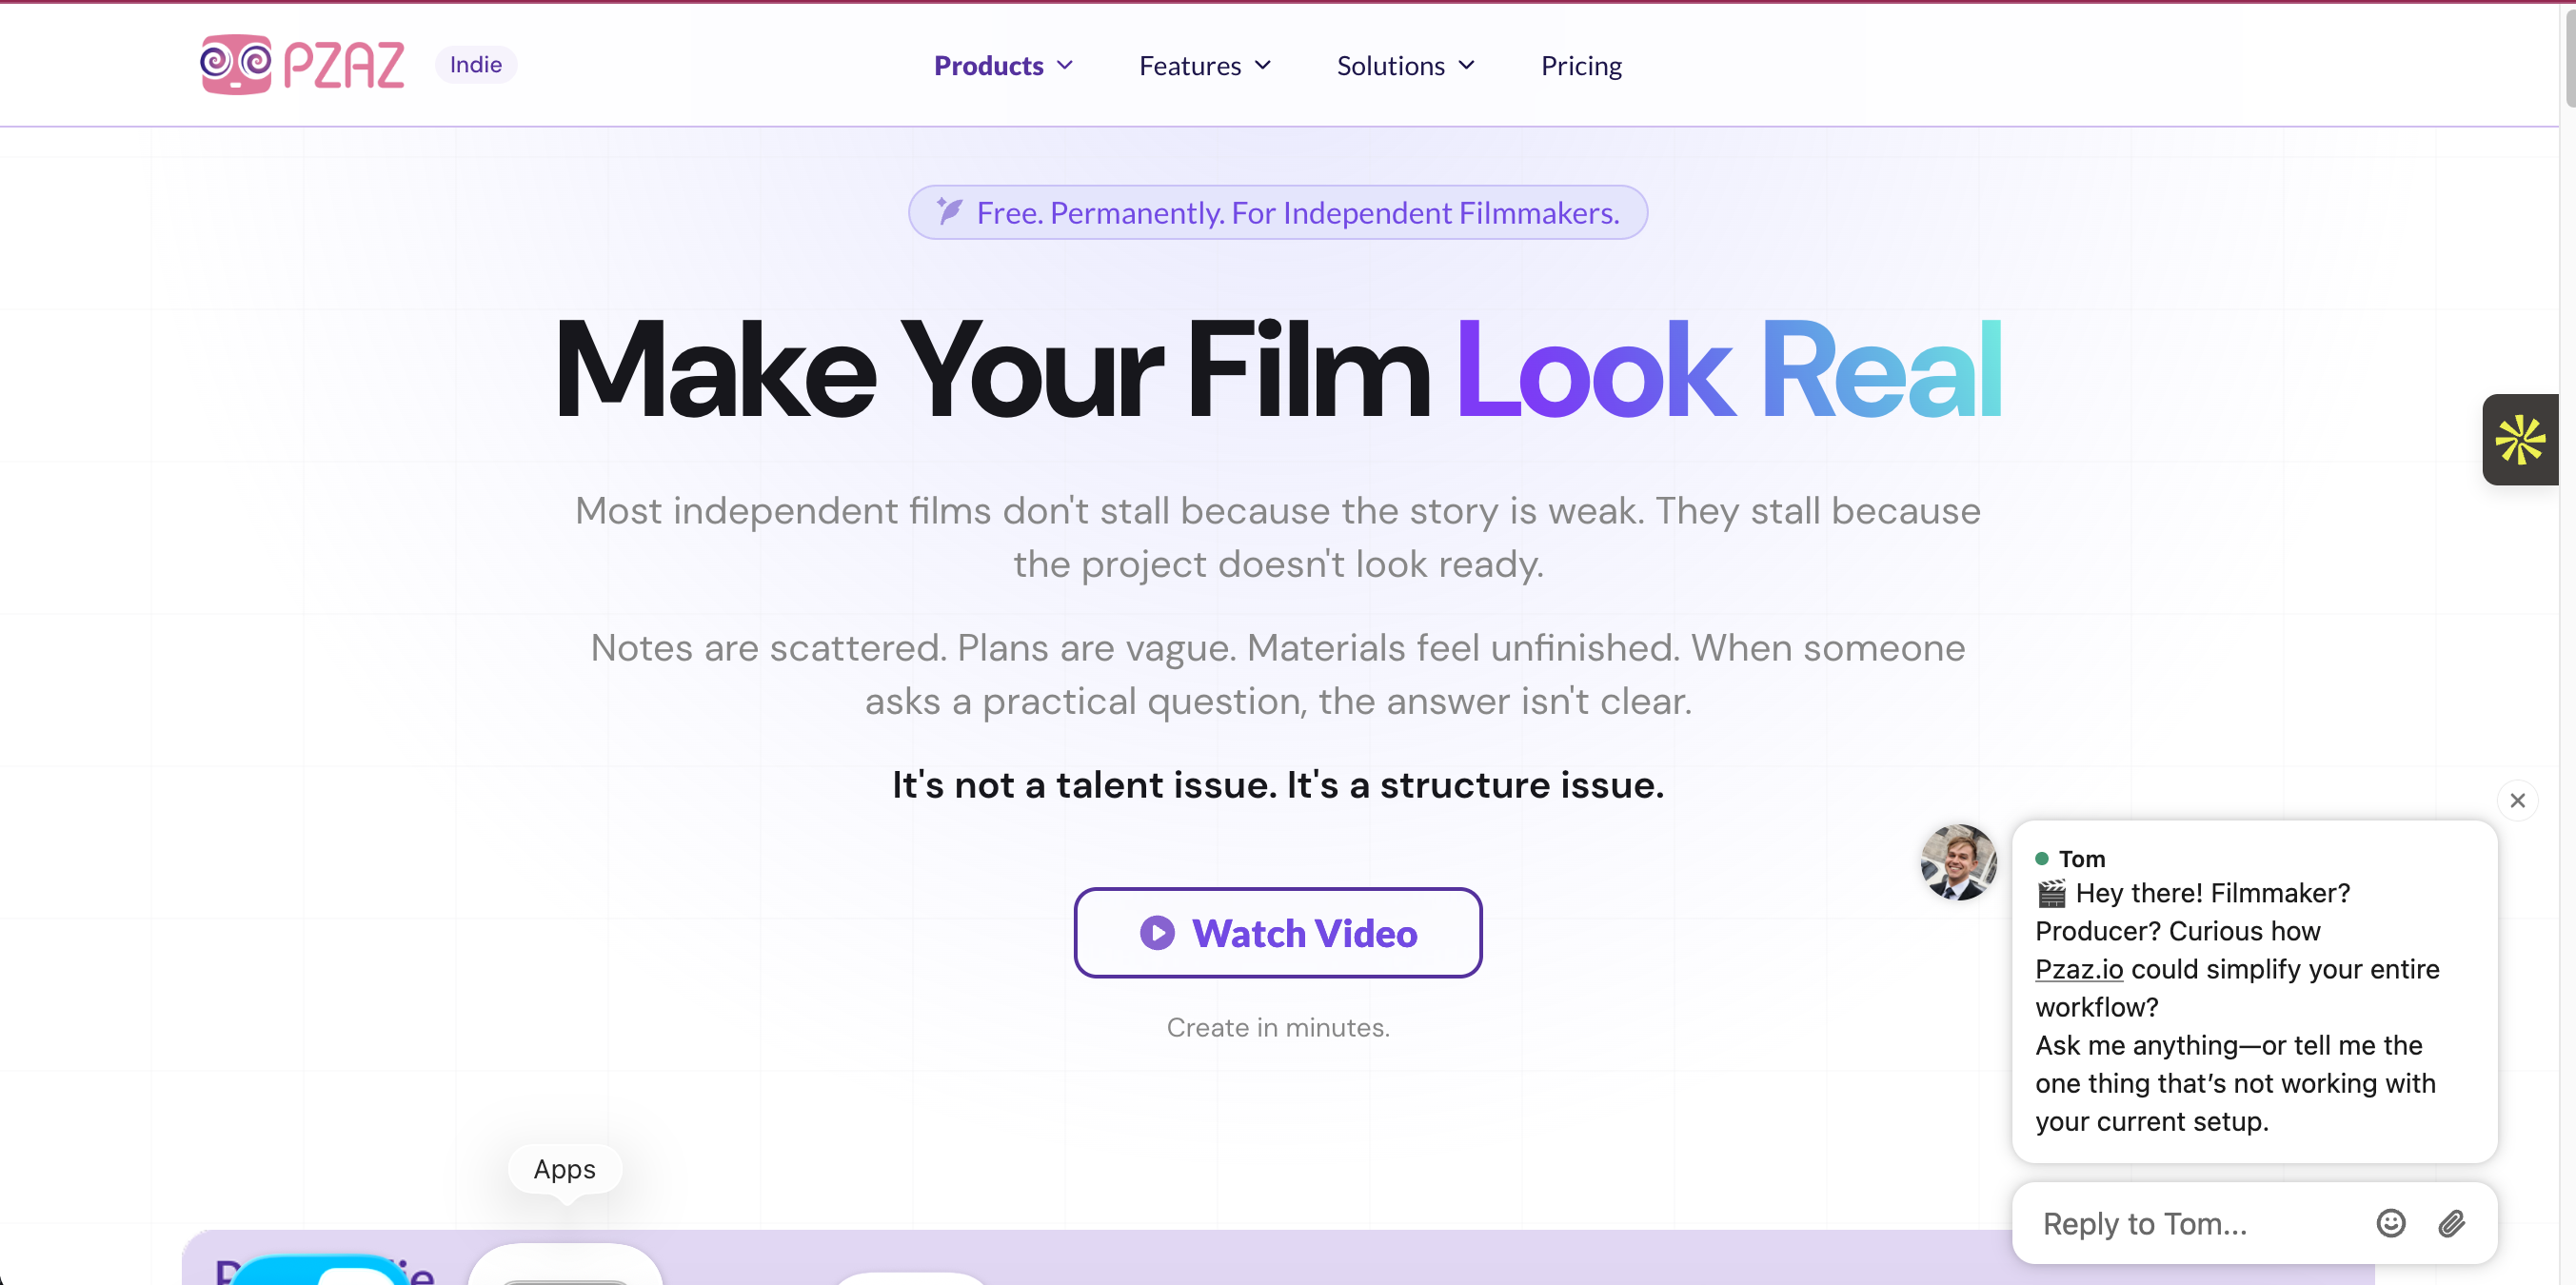Open the yellow asterisk side widget
This screenshot has width=2576, height=1285.
point(2520,440)
